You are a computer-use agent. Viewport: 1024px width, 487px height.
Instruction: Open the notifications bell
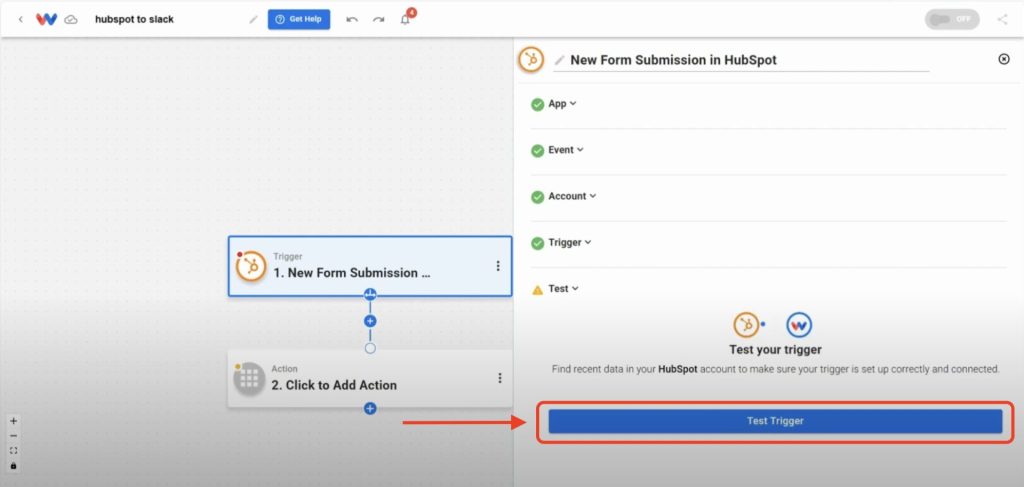tap(406, 19)
